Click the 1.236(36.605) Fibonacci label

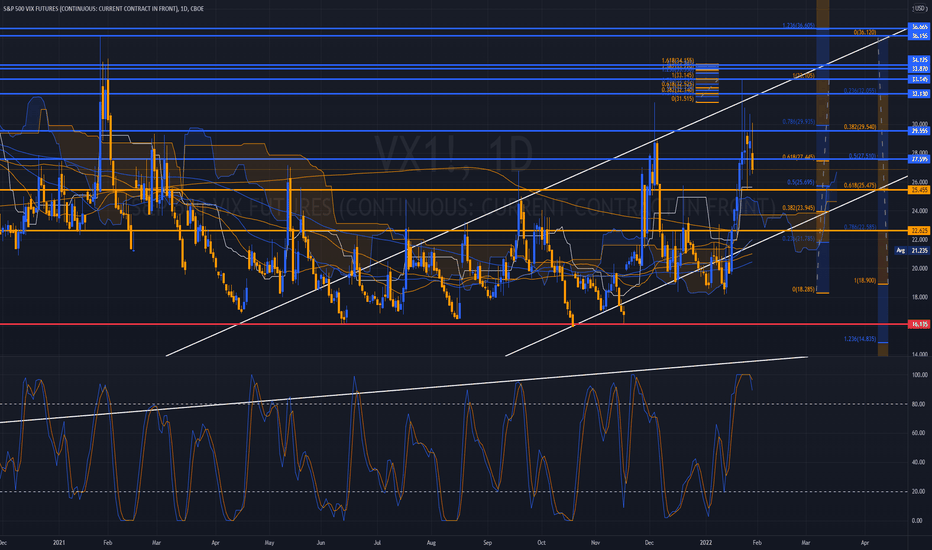798,26
